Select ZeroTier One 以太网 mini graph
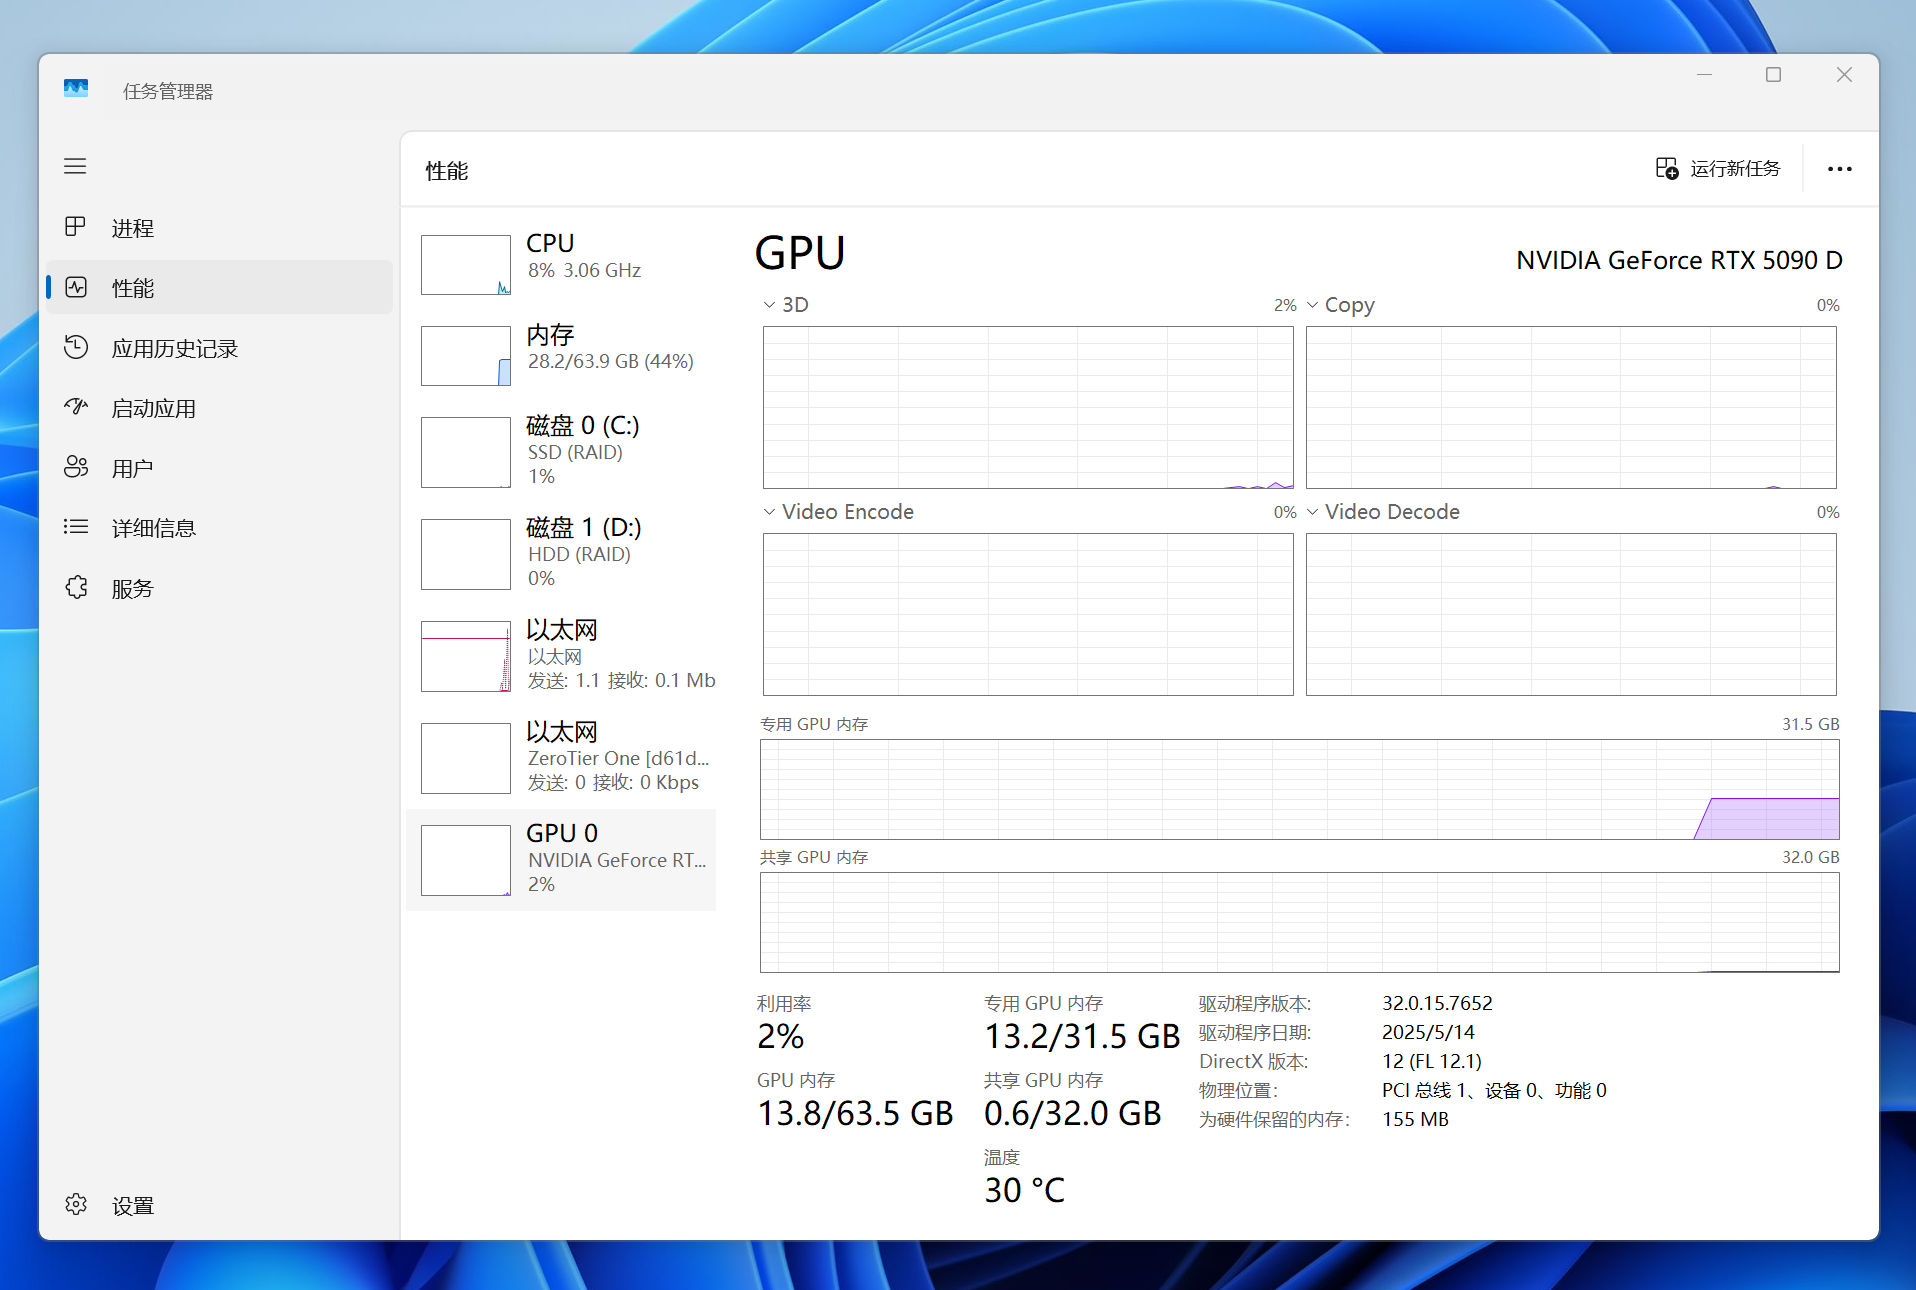This screenshot has width=1916, height=1290. point(466,758)
